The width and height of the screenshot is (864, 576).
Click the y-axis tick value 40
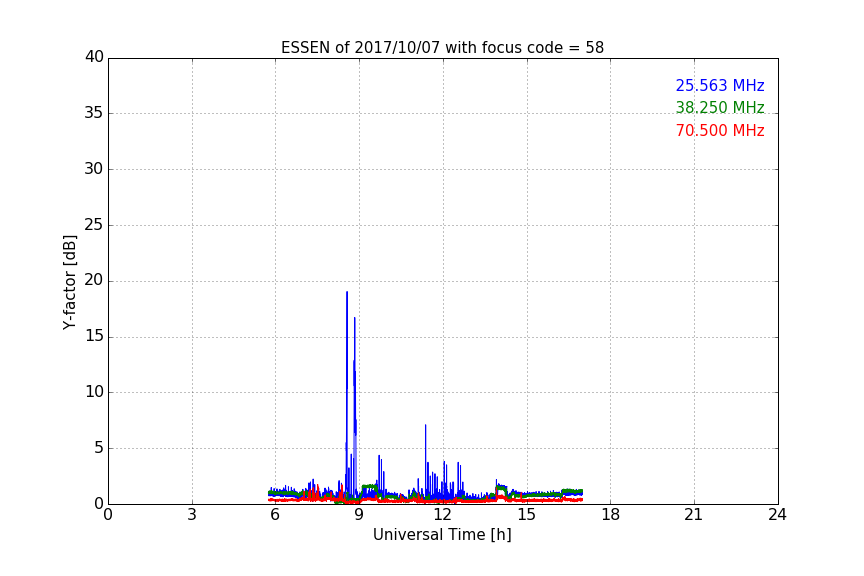[94, 57]
